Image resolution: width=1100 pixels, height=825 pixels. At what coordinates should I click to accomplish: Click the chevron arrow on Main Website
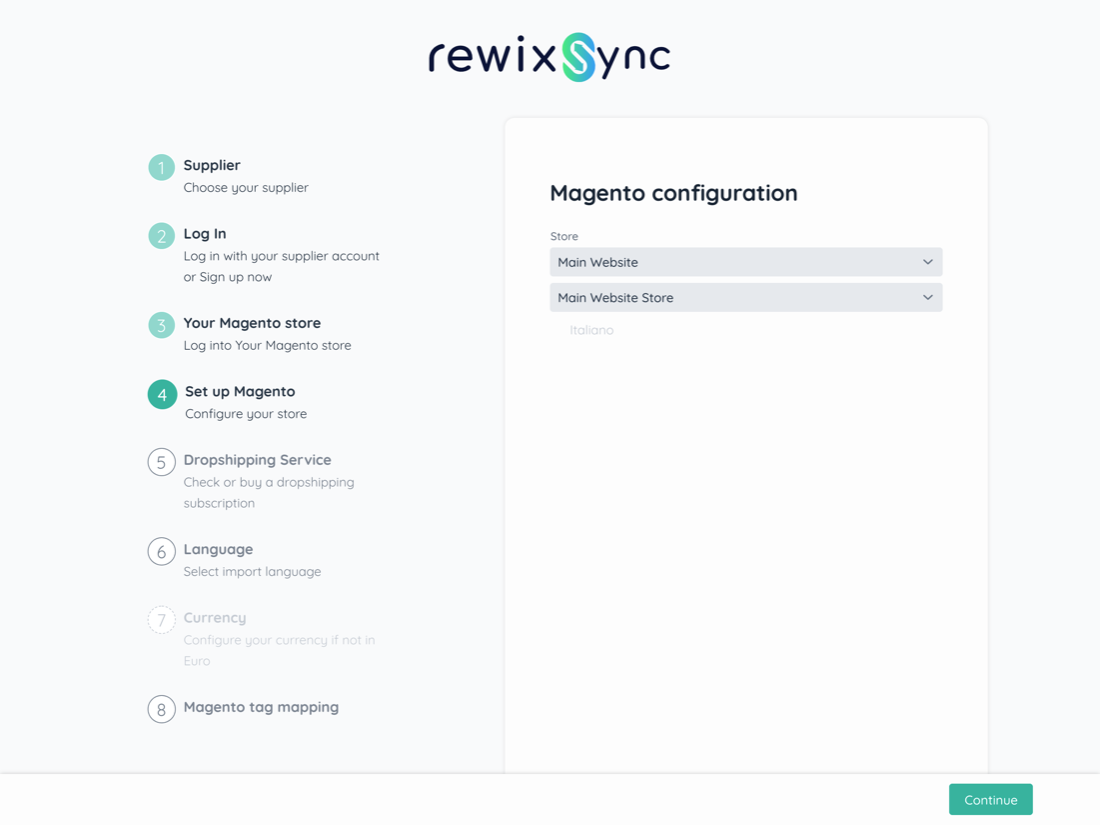(927, 262)
